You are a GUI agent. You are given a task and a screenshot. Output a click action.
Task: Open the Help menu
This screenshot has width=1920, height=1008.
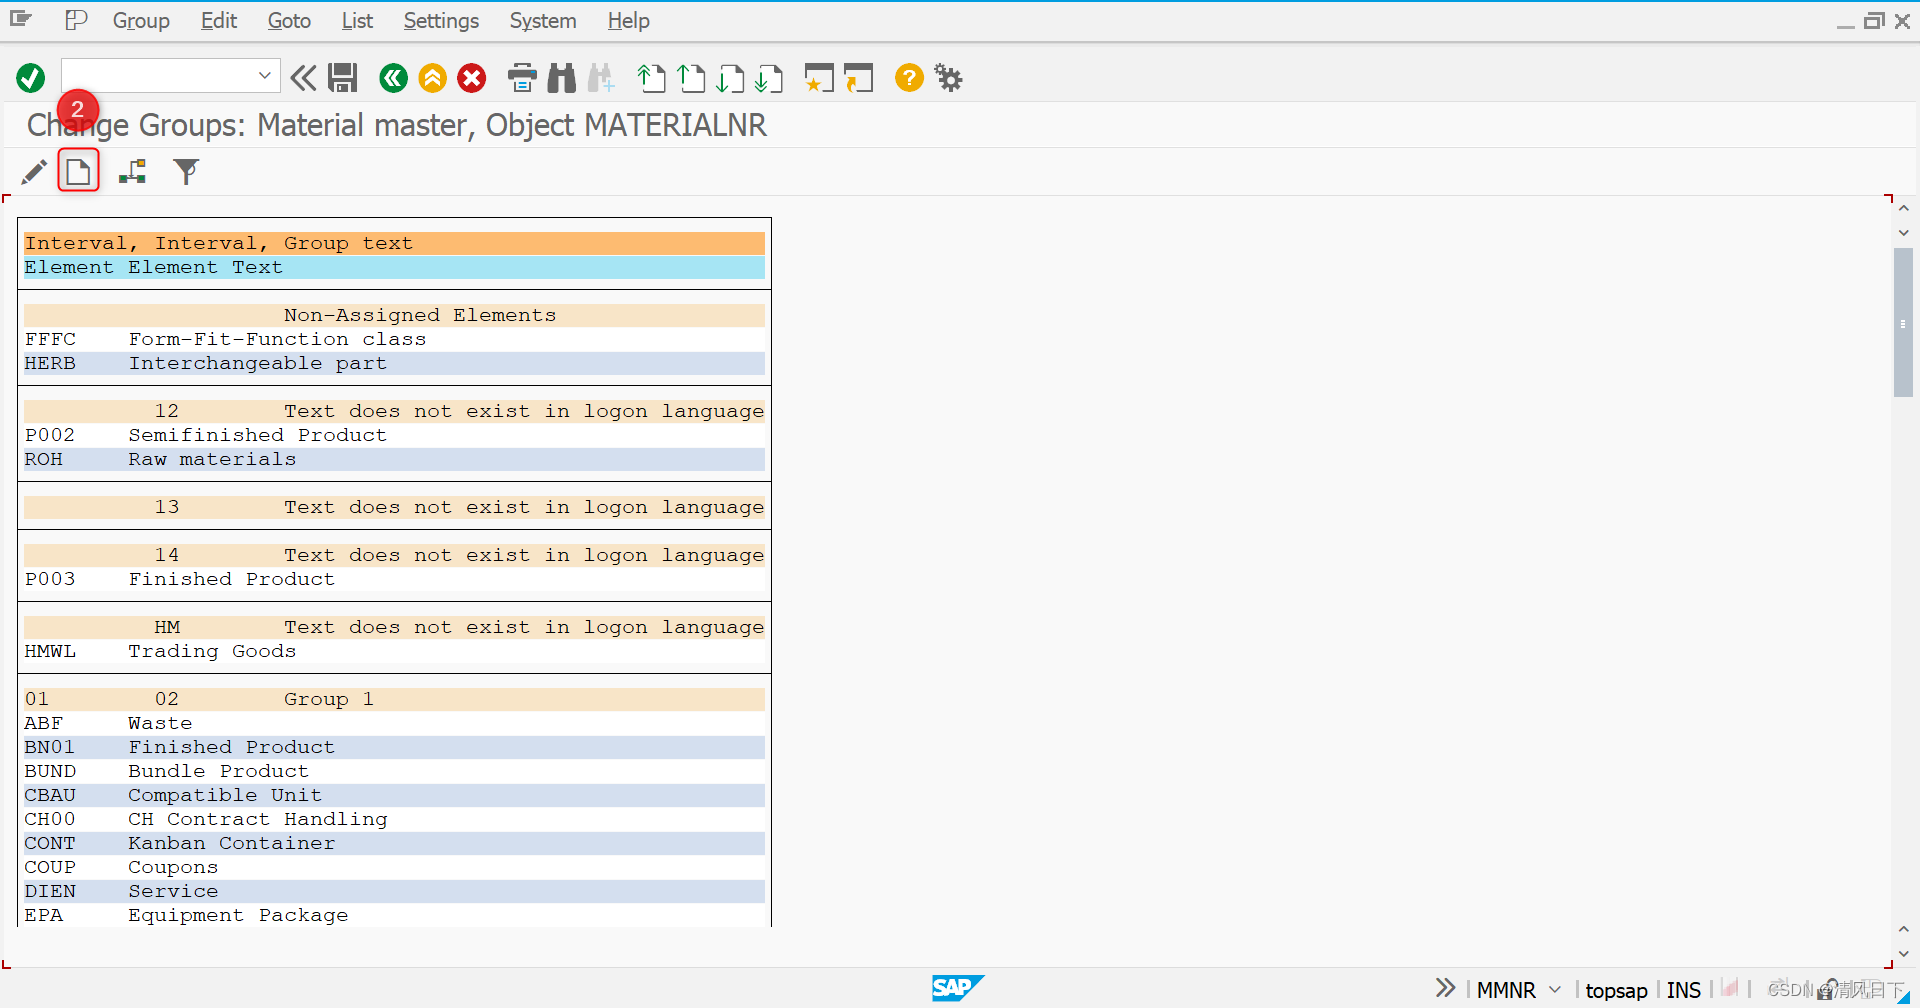tap(628, 20)
